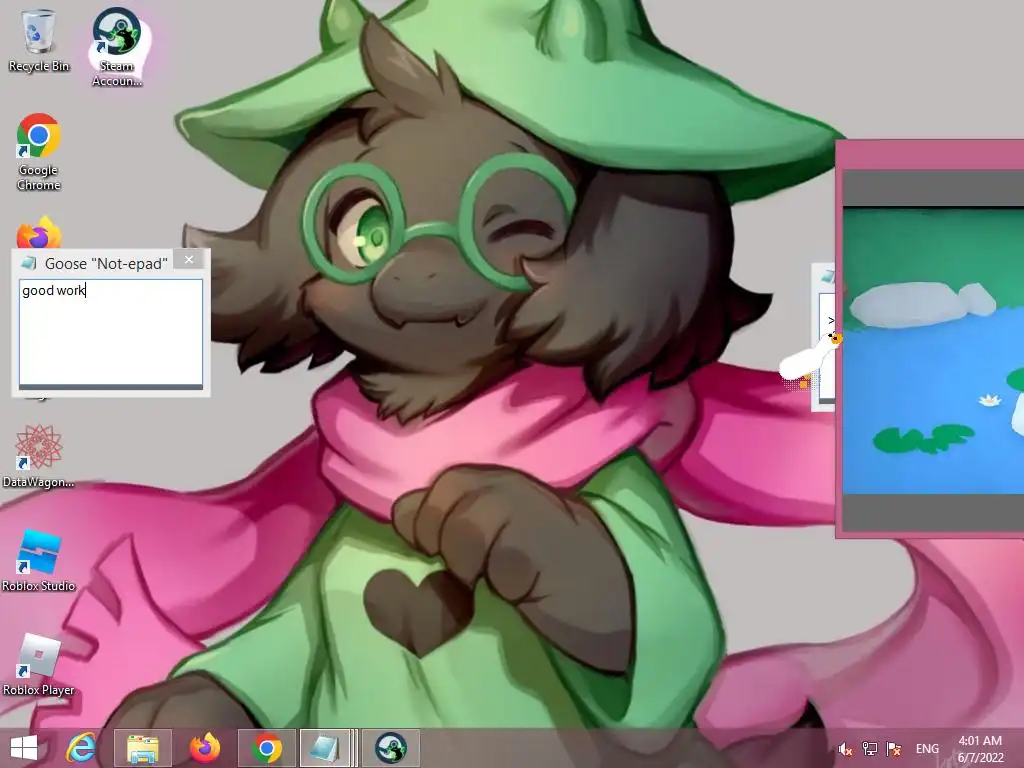Select the Steam Account app in taskbar

[391, 748]
